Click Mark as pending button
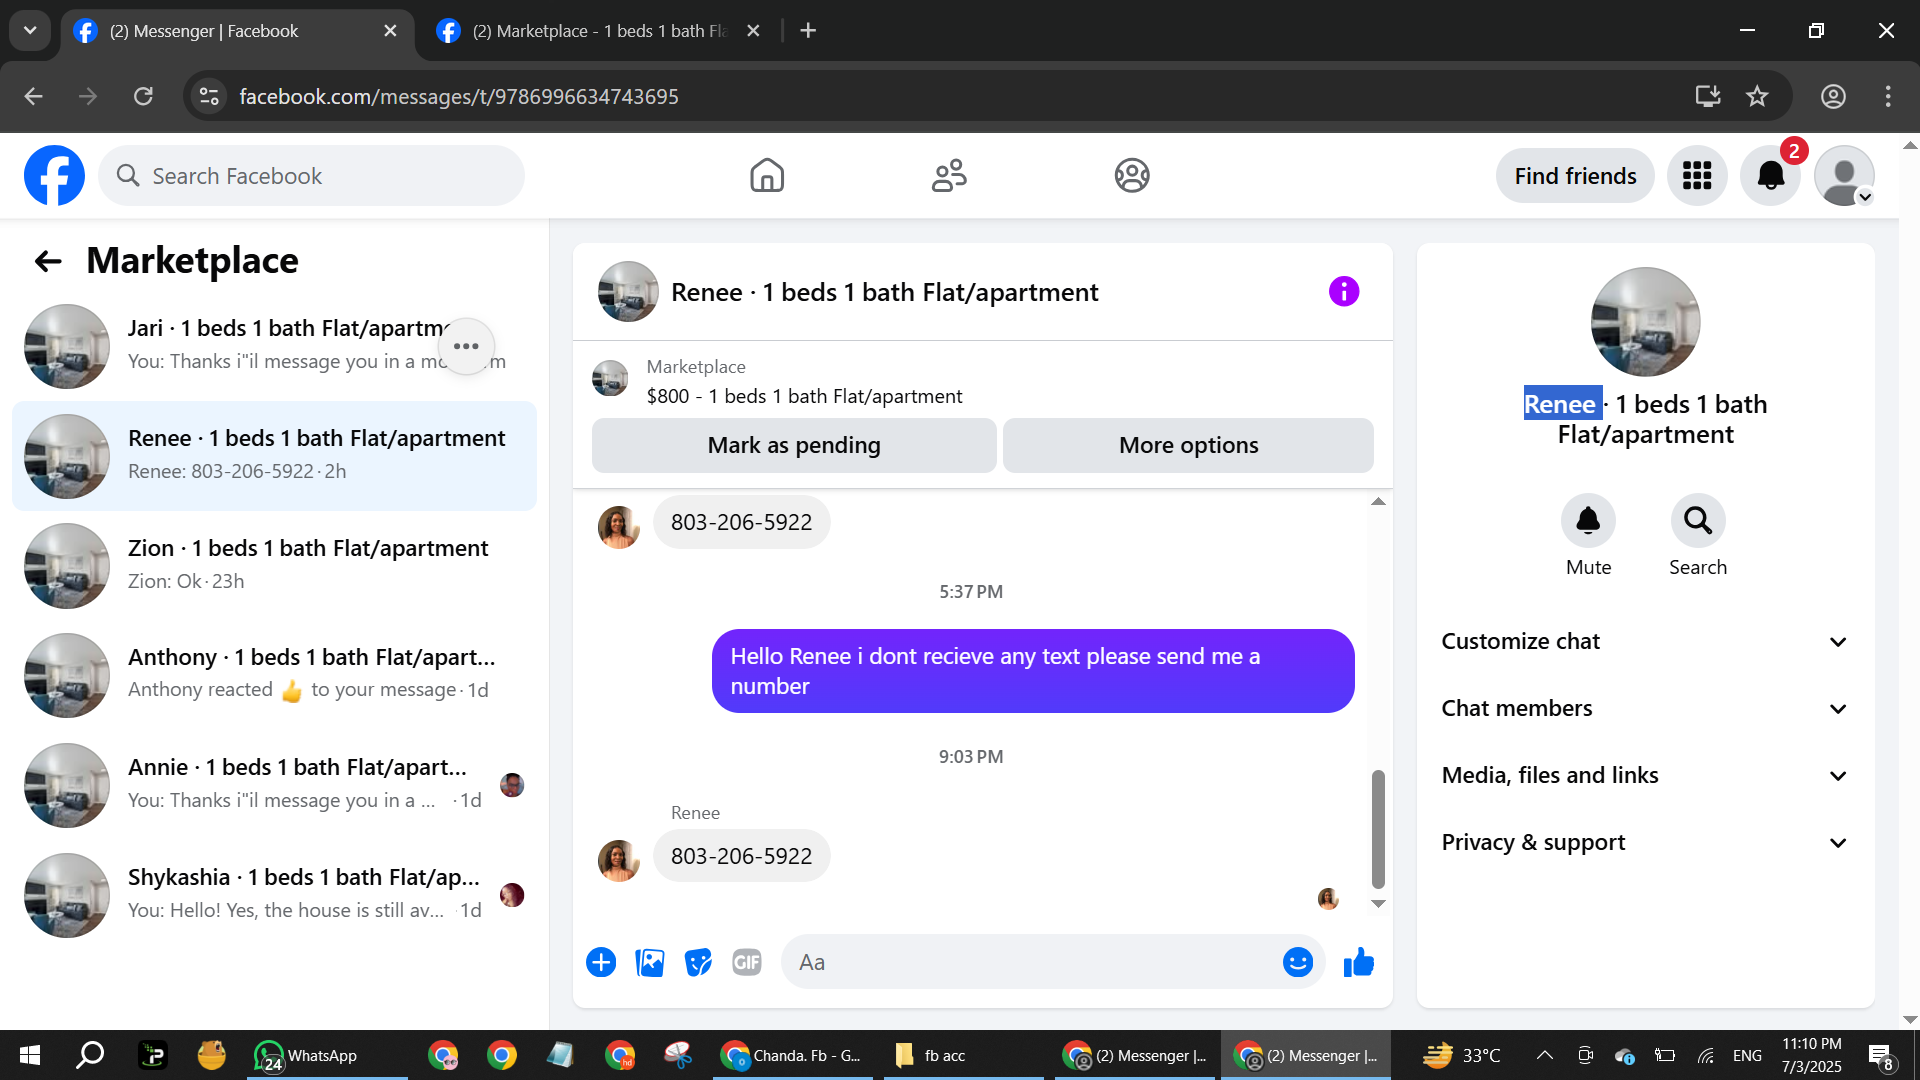Screen dimensions: 1920x1080 pos(794,445)
